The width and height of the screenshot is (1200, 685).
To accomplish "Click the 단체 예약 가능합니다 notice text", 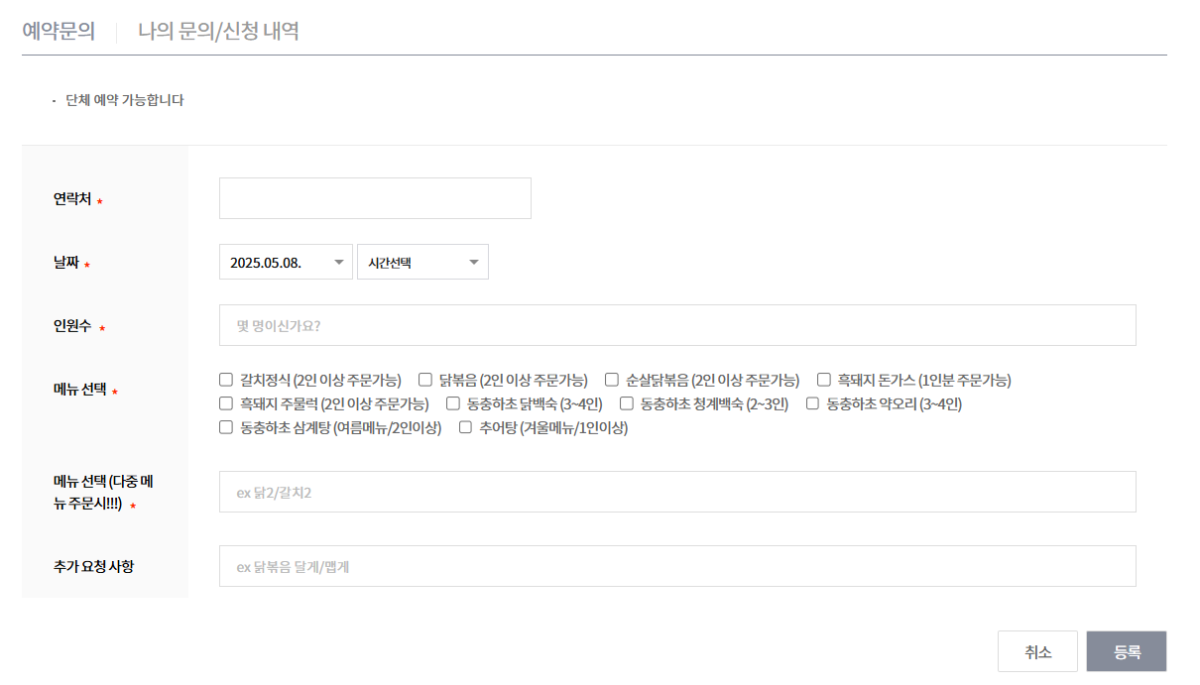I will tap(125, 100).
